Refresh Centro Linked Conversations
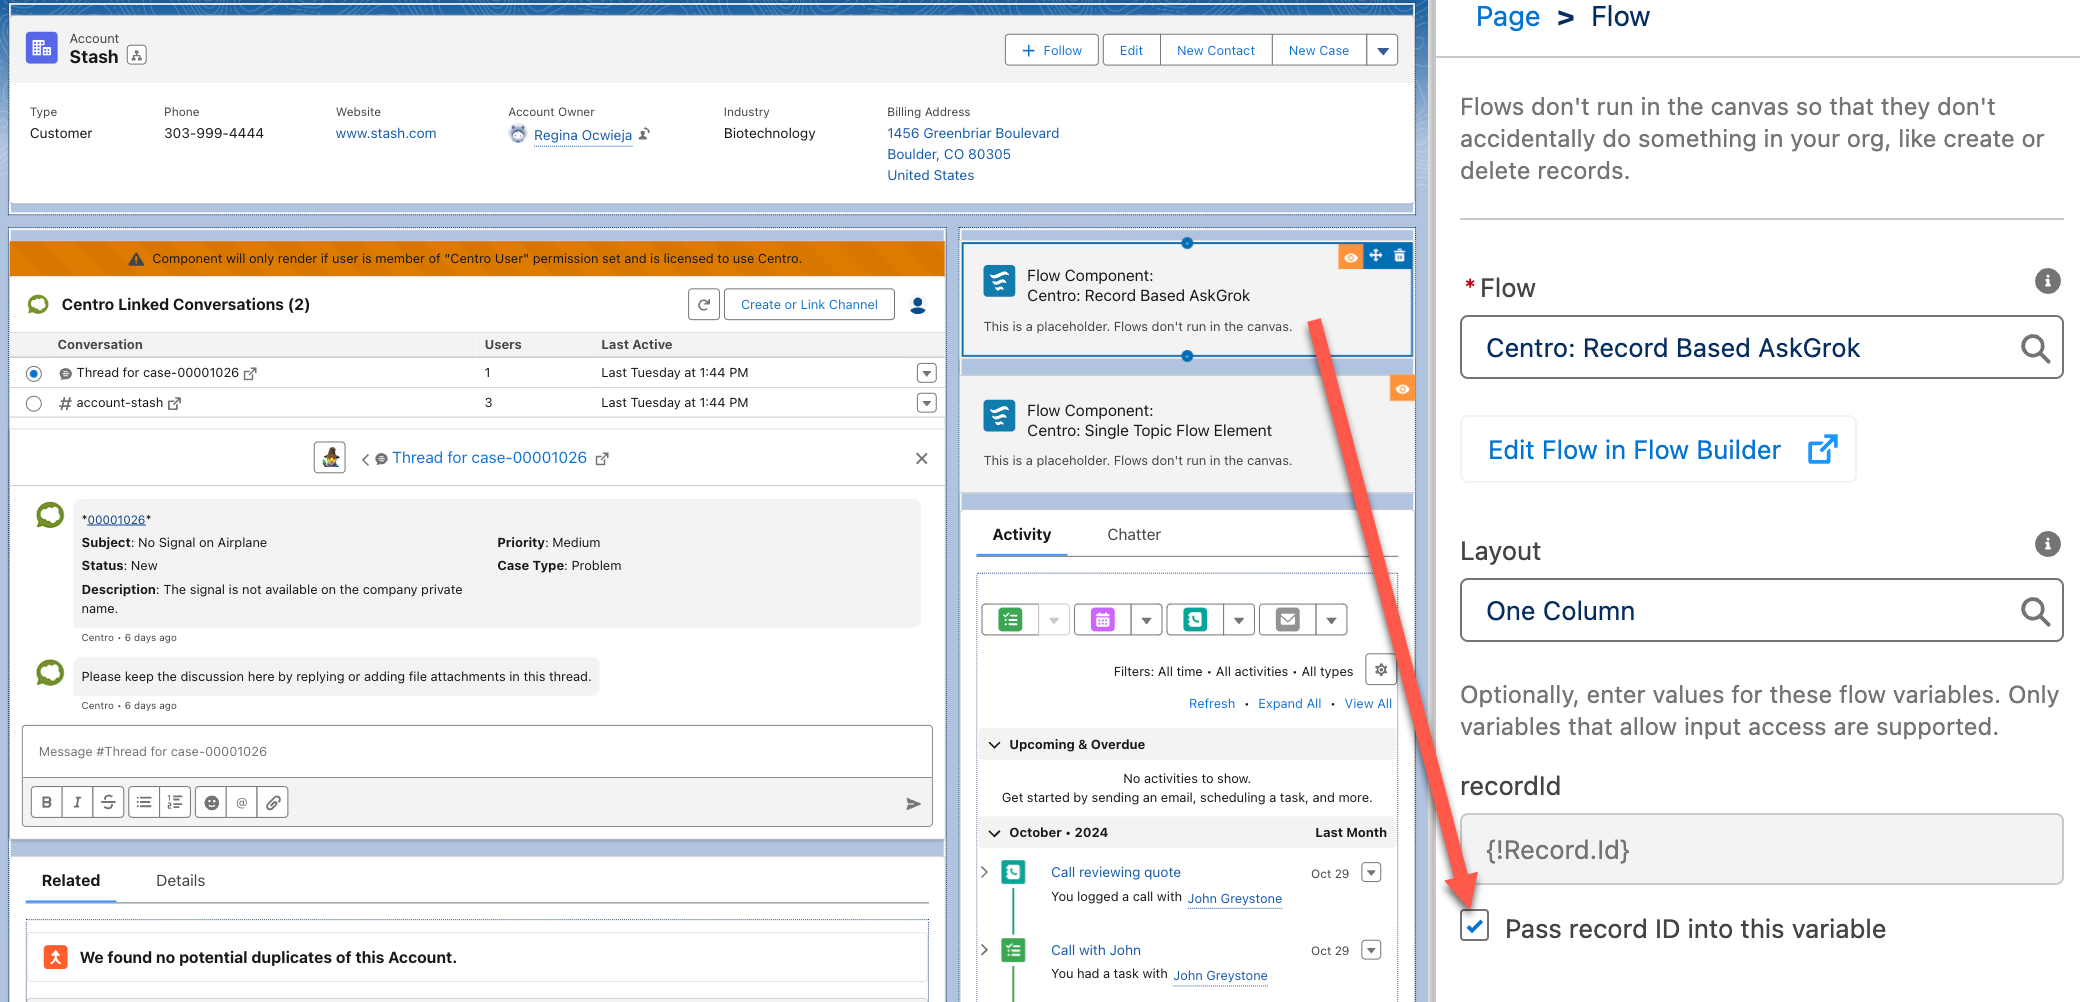The image size is (2080, 1002). 704,304
